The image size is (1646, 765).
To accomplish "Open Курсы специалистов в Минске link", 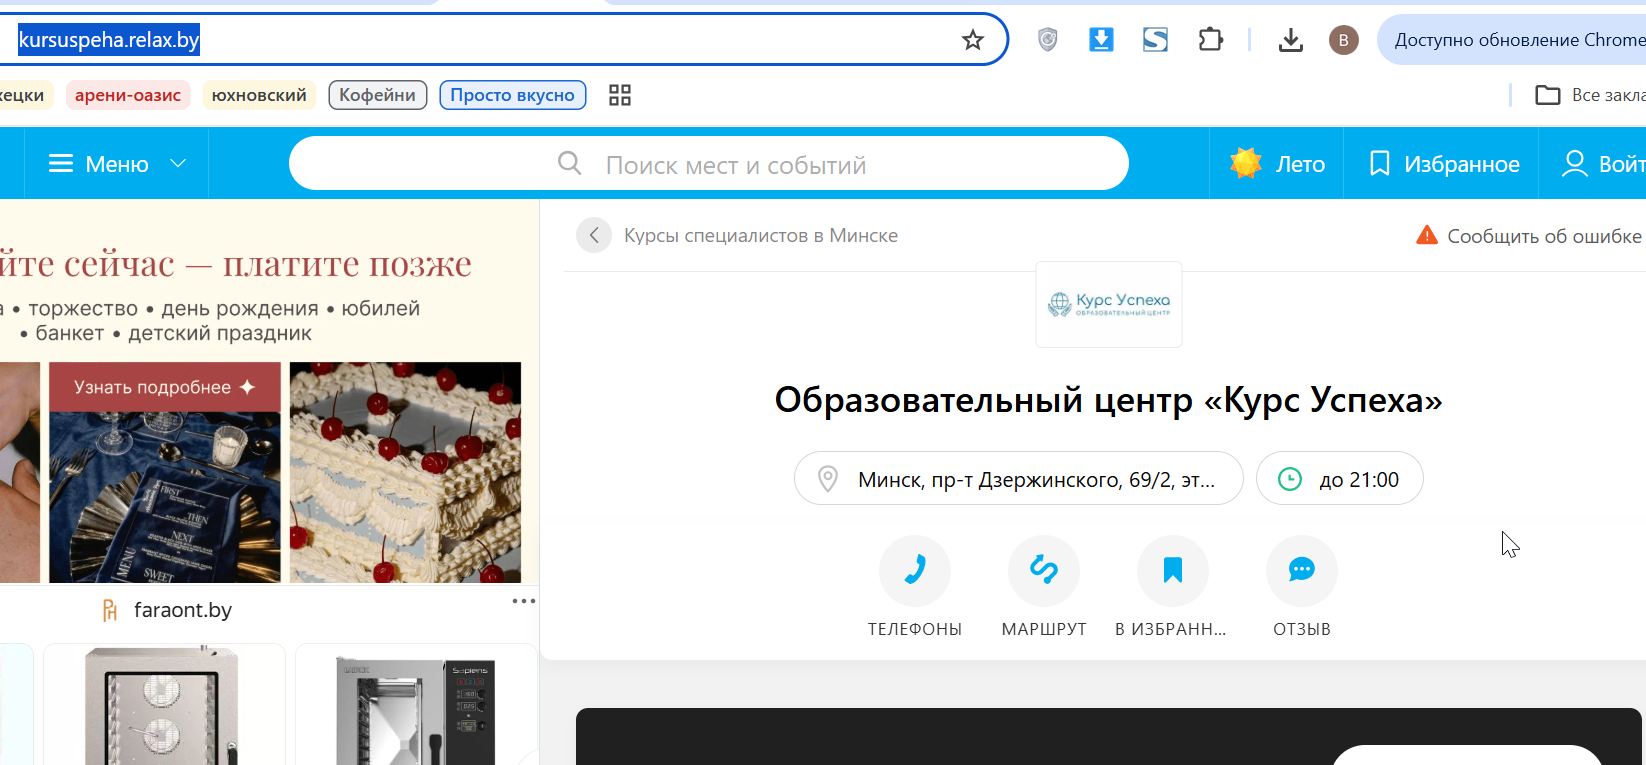I will coord(761,235).
